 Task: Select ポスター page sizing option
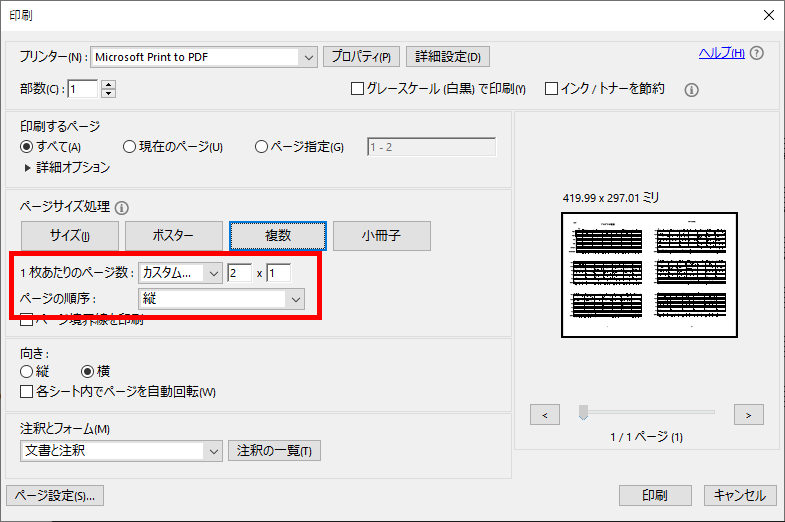click(x=174, y=236)
